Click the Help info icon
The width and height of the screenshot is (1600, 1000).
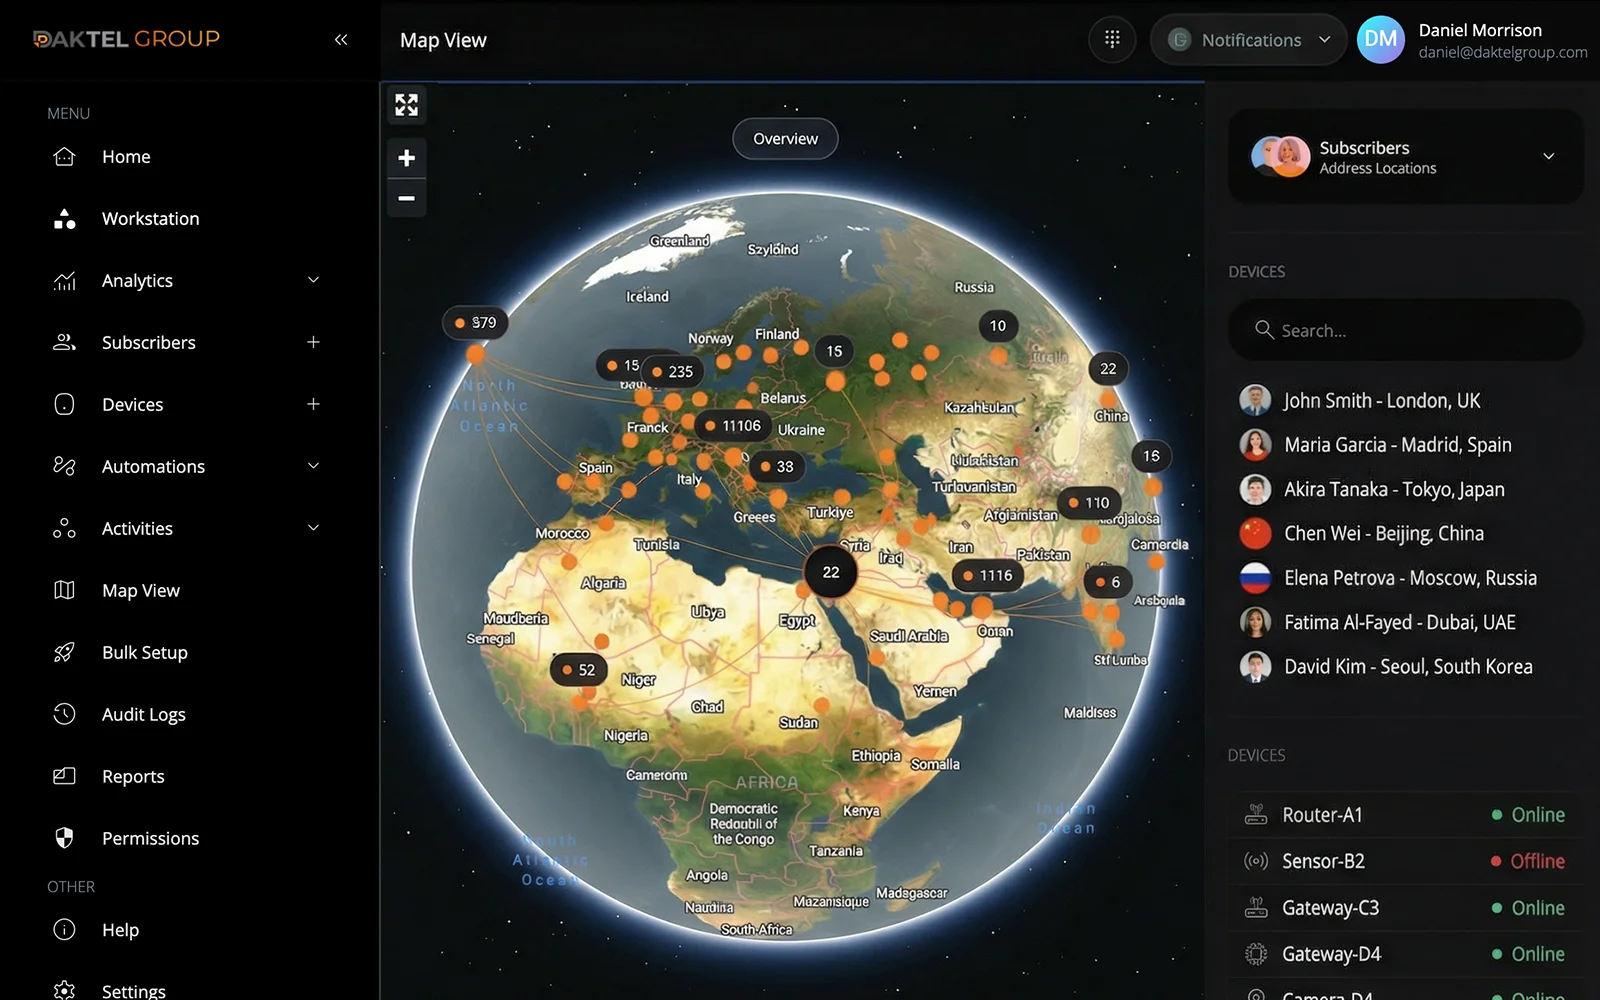(64, 930)
